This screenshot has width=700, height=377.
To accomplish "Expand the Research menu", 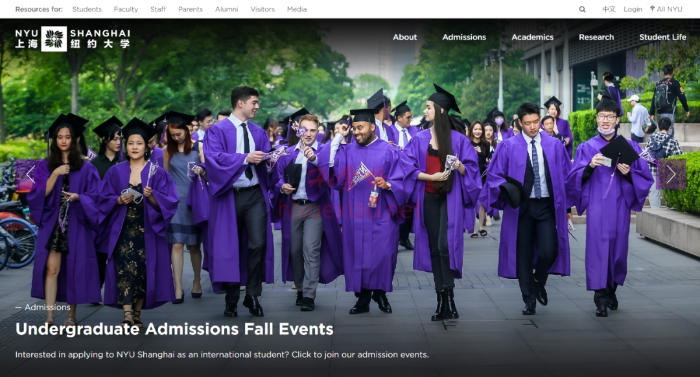I will pyautogui.click(x=596, y=37).
